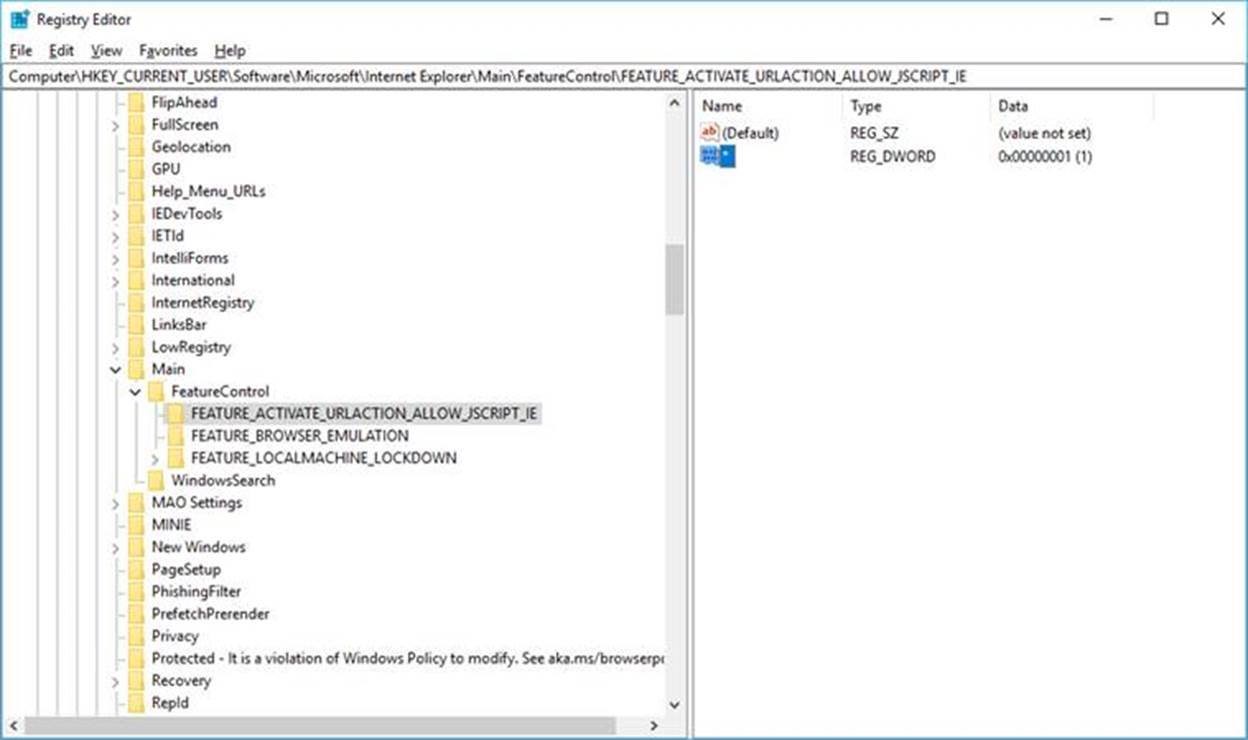
Task: Click the (value not set) data cell
Action: click(1044, 133)
